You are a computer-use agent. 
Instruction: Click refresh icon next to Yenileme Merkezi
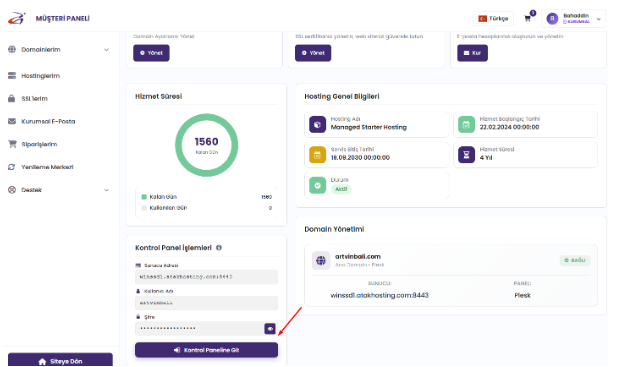[12, 167]
